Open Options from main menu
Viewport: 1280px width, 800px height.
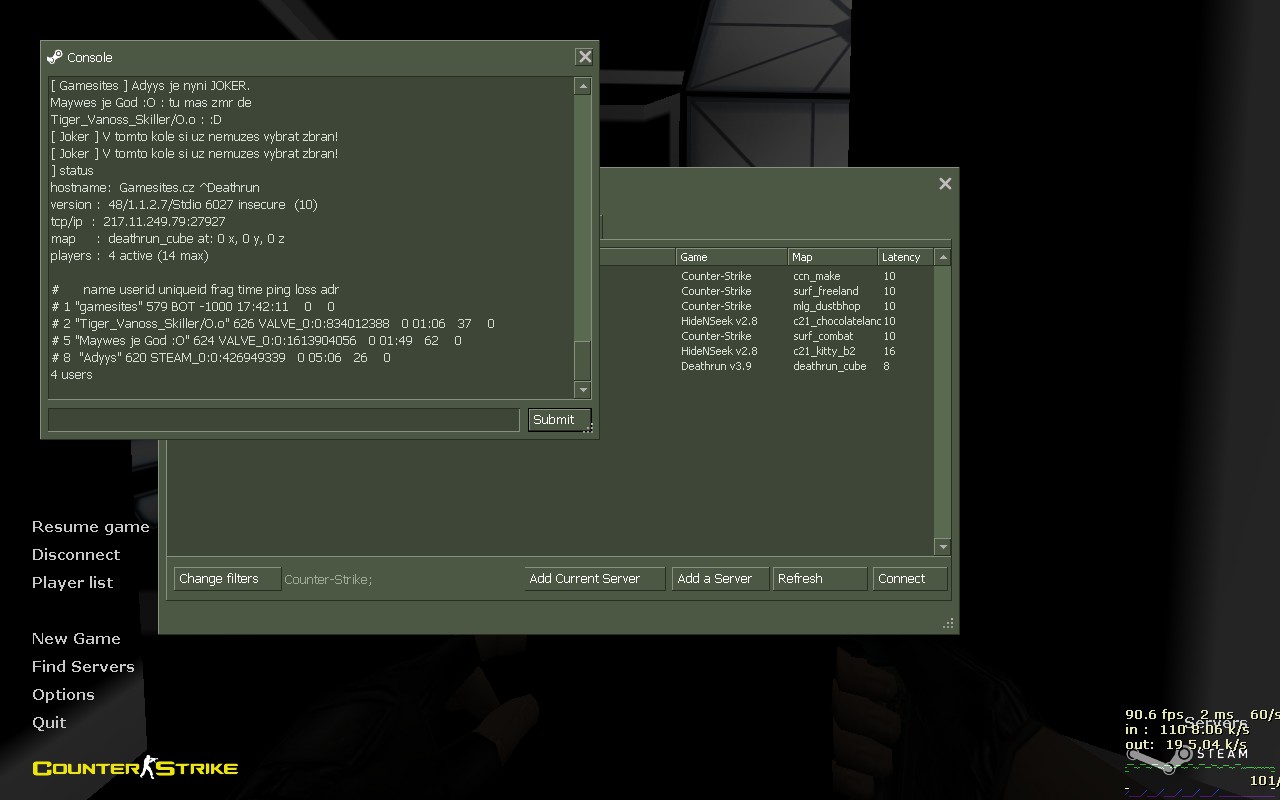(63, 695)
